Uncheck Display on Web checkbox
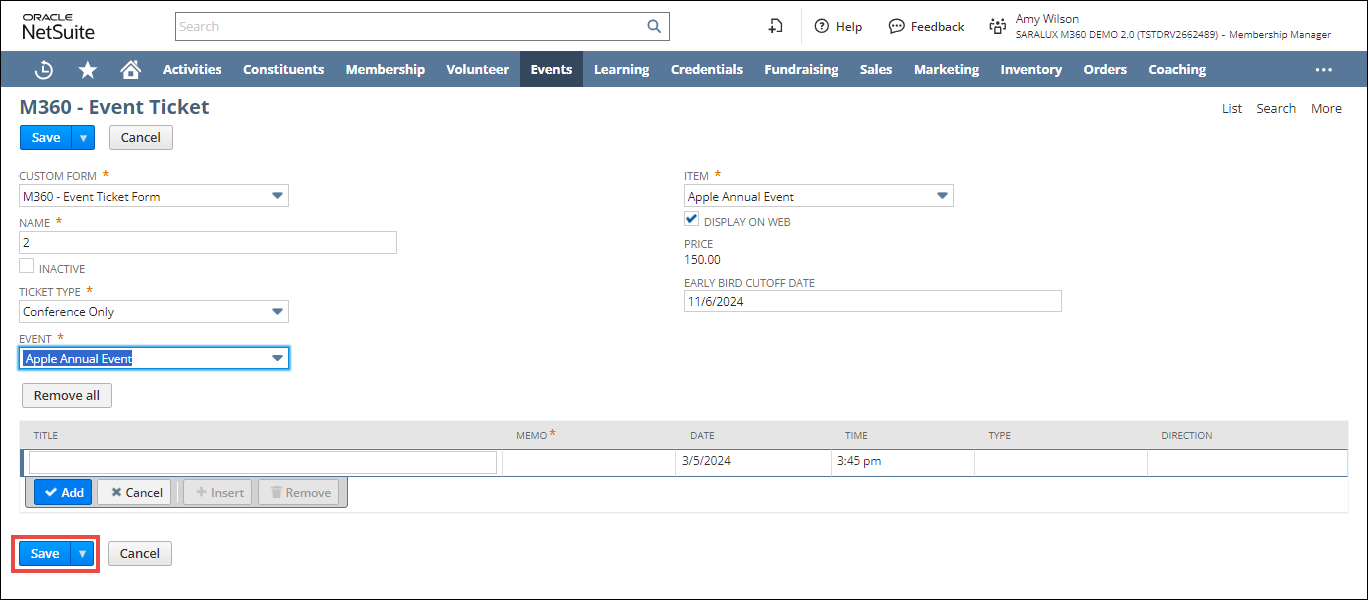Screen dimensions: 1368x600 [692, 220]
